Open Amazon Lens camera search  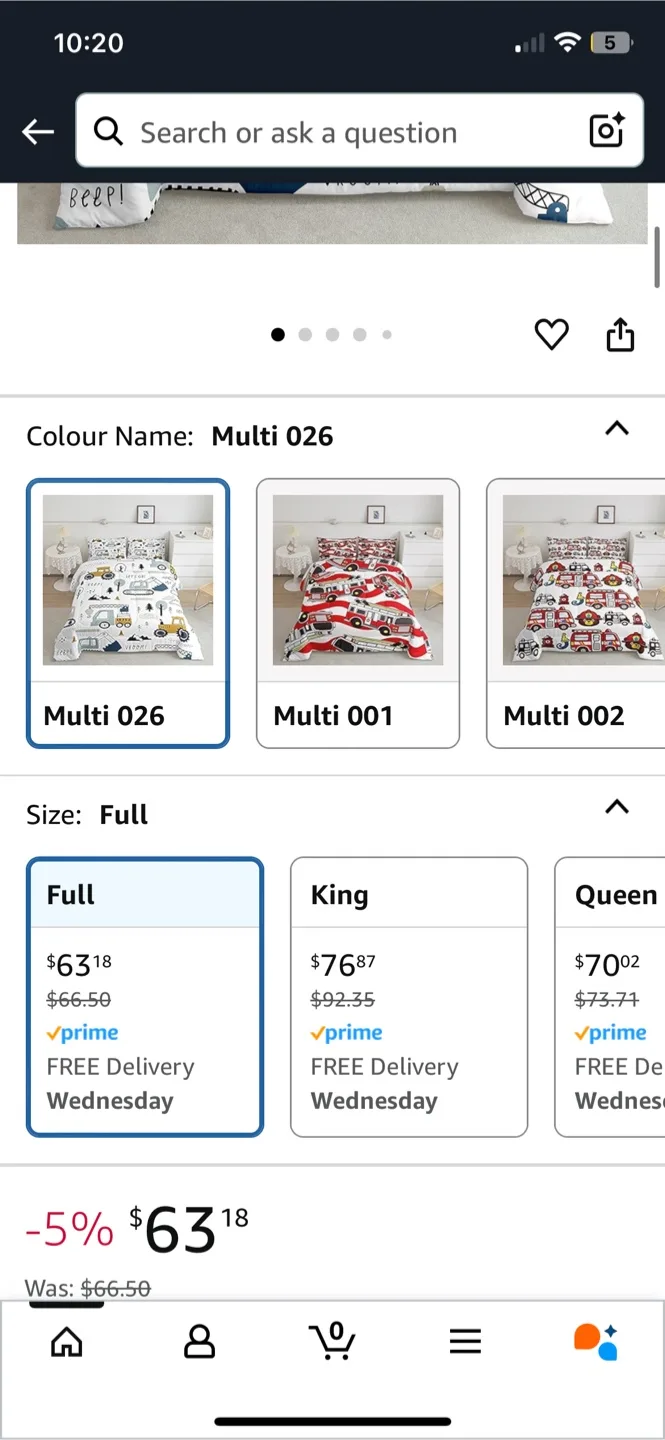[606, 131]
